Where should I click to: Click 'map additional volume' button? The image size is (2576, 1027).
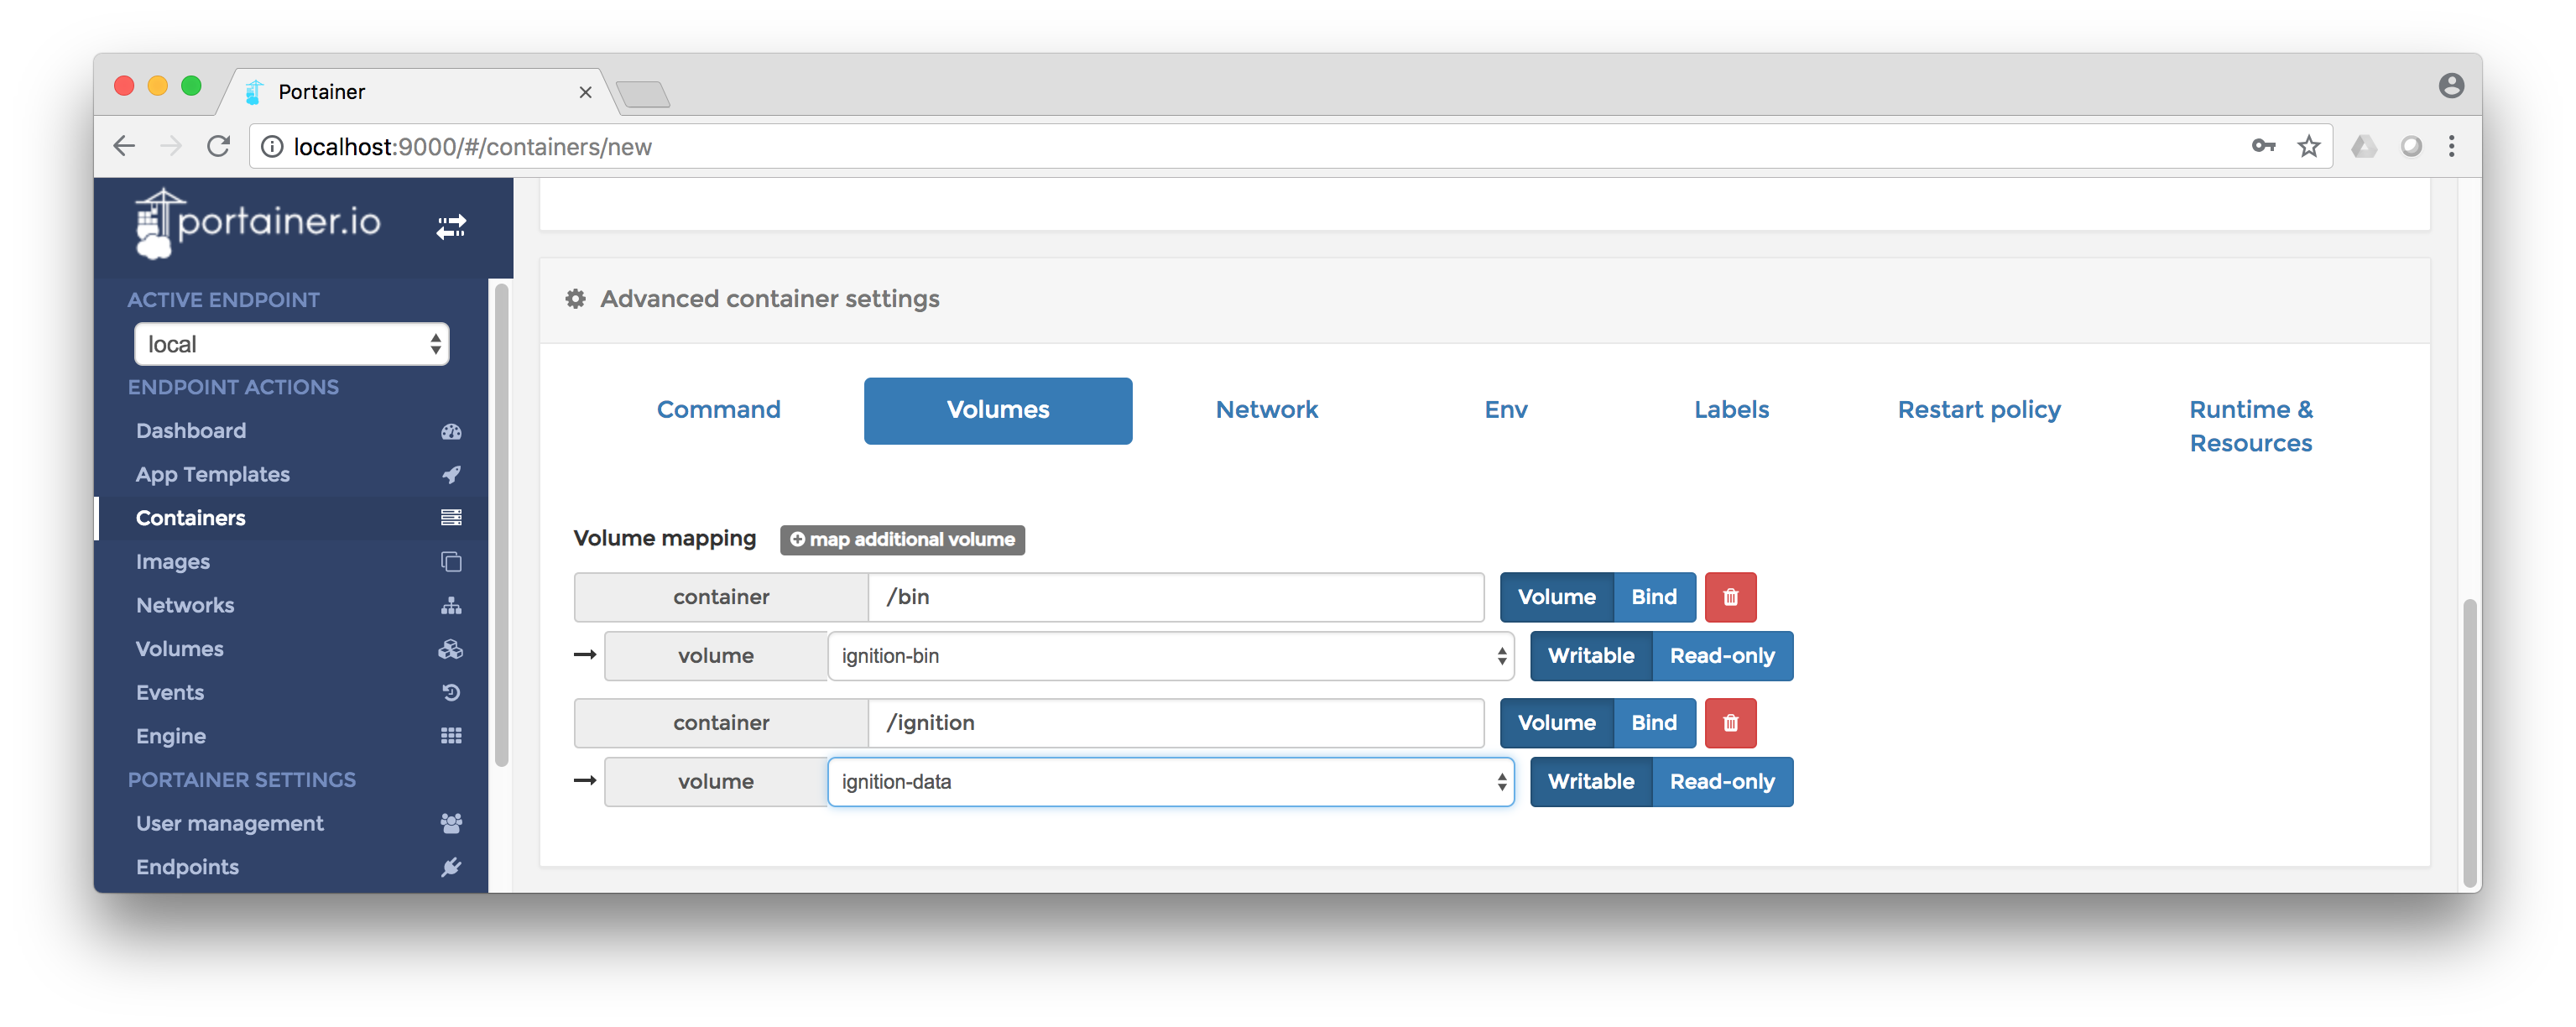tap(902, 540)
